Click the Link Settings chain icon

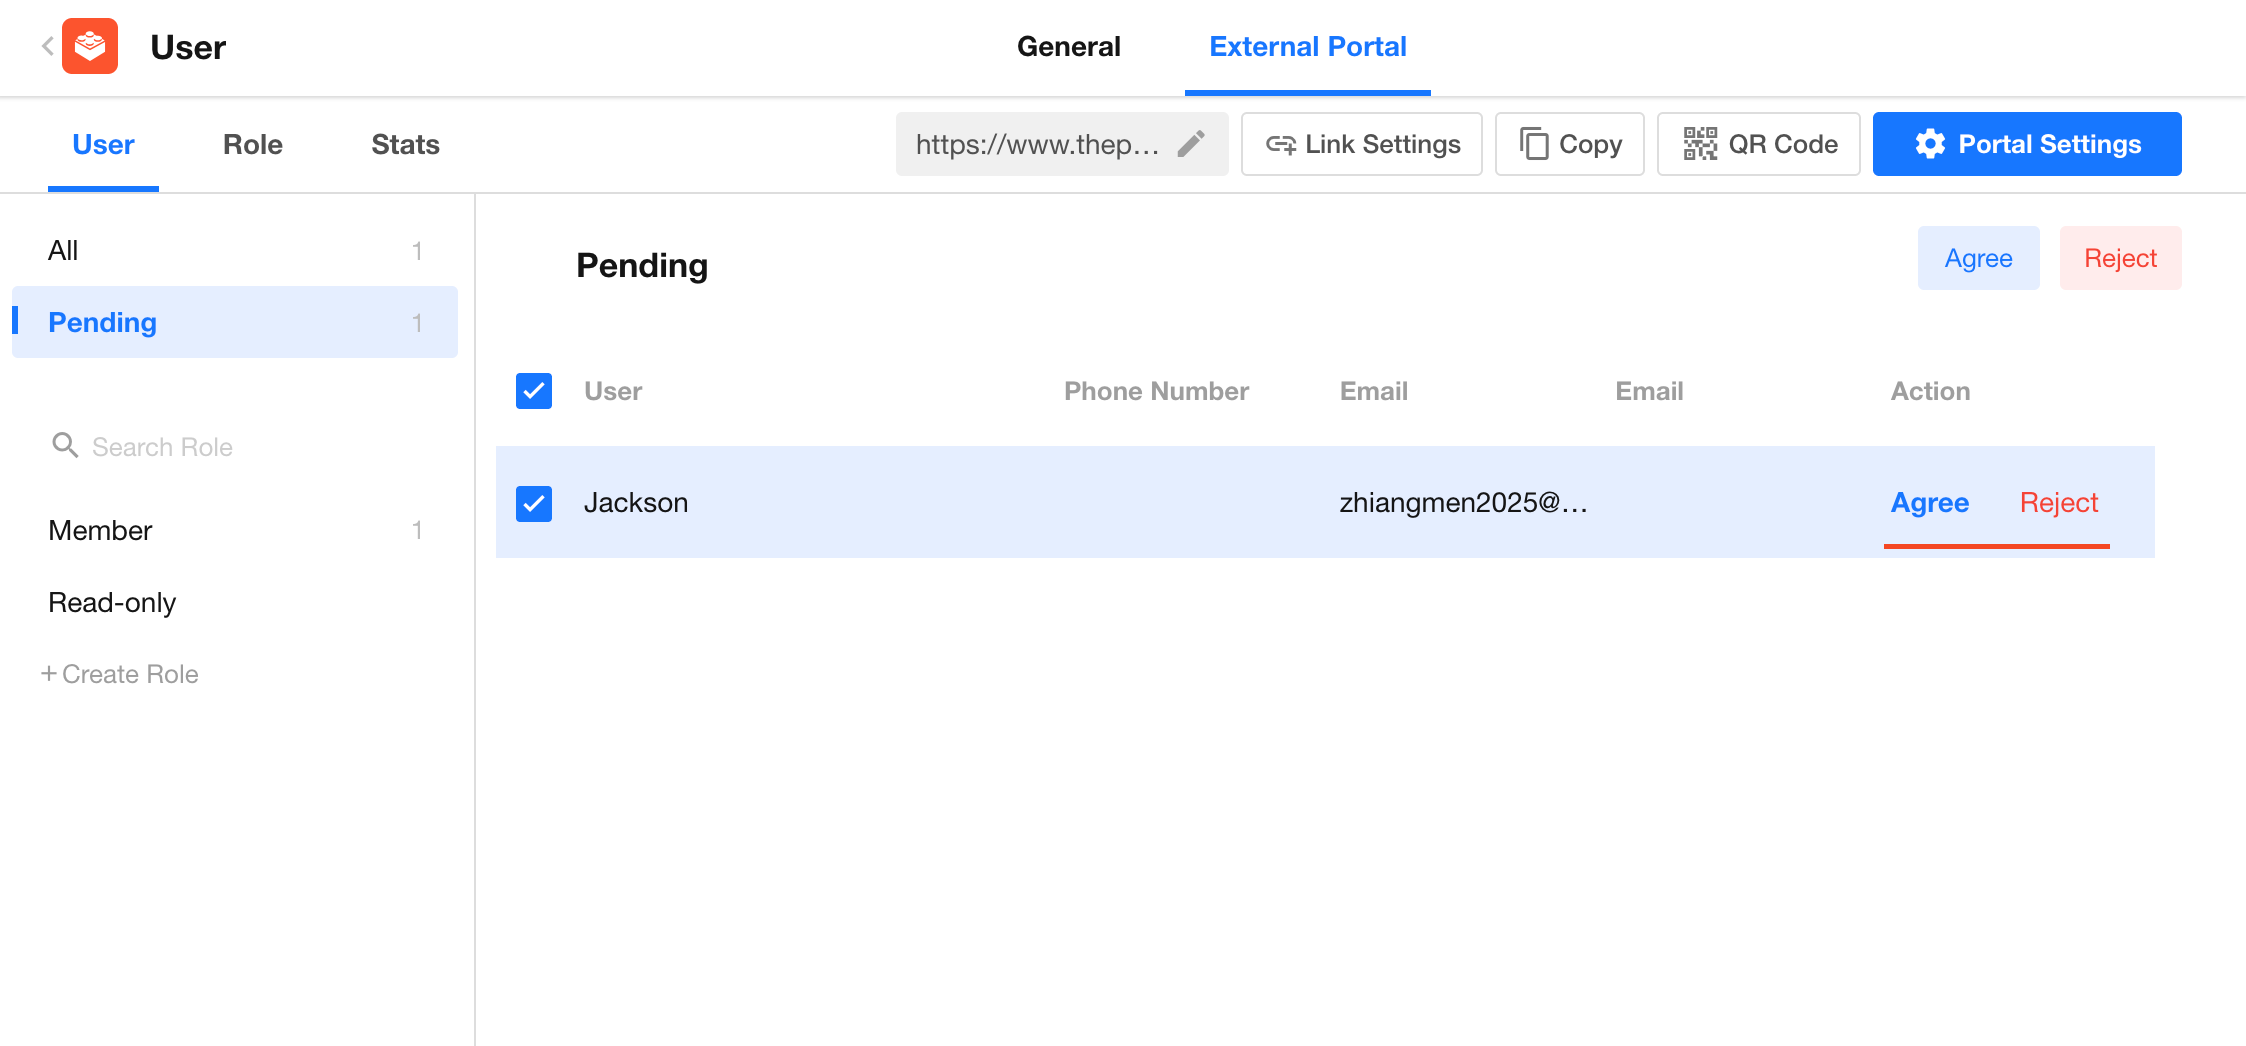(x=1280, y=145)
